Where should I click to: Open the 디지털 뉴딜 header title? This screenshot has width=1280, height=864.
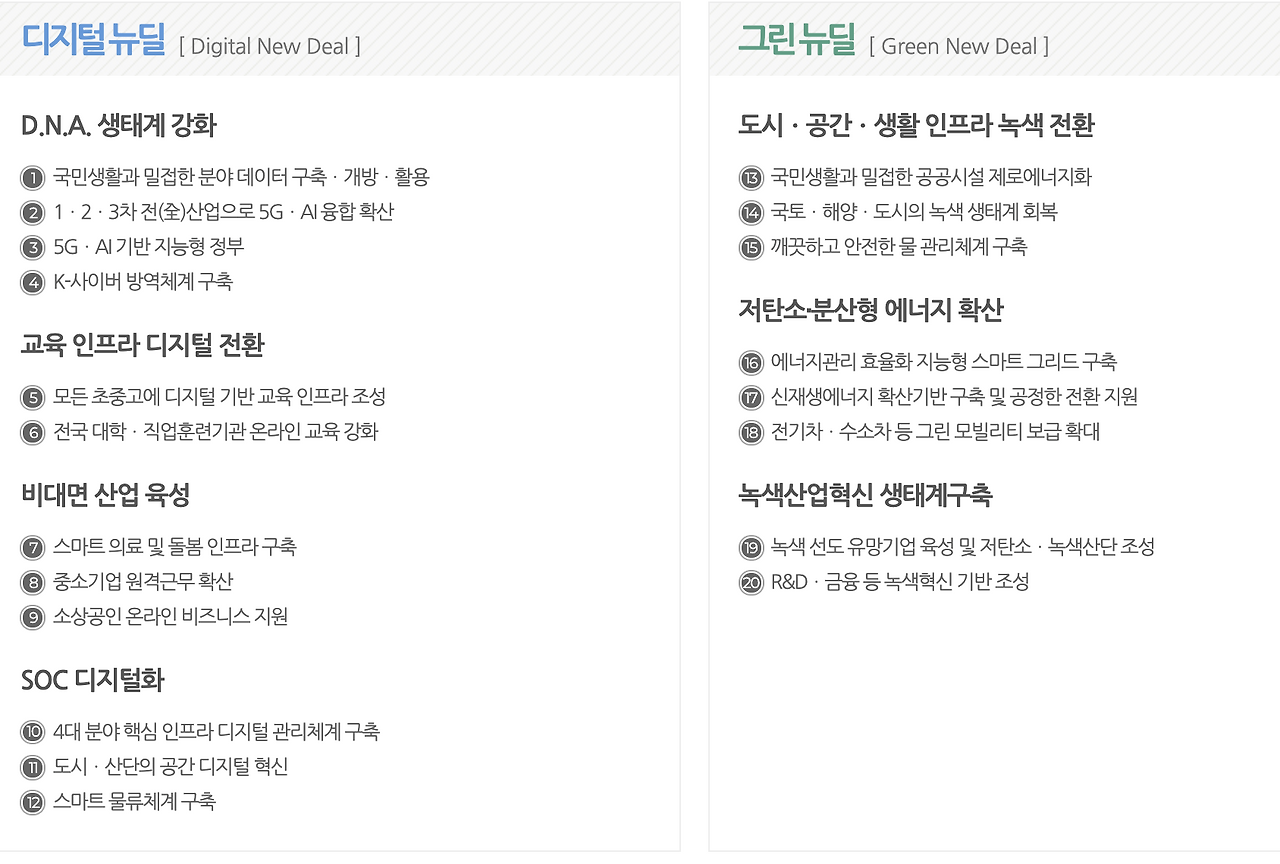(93, 40)
